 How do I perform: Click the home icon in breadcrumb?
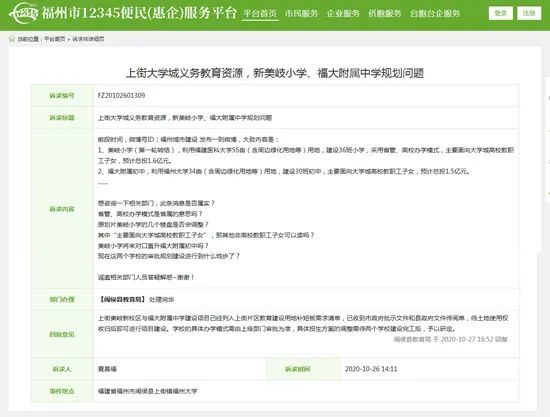(x=12, y=39)
